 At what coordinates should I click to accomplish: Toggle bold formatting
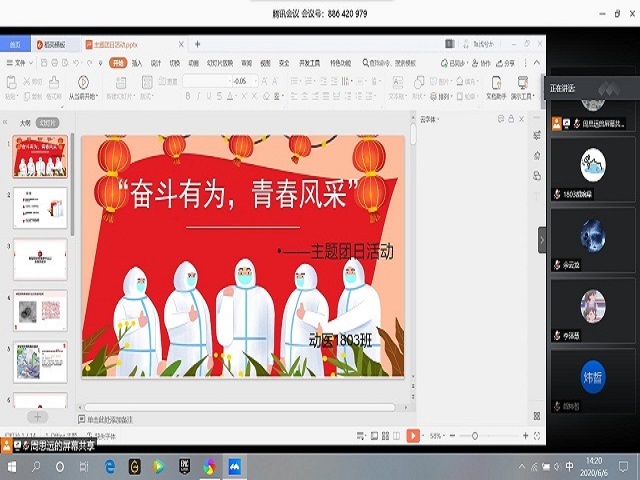[188, 96]
